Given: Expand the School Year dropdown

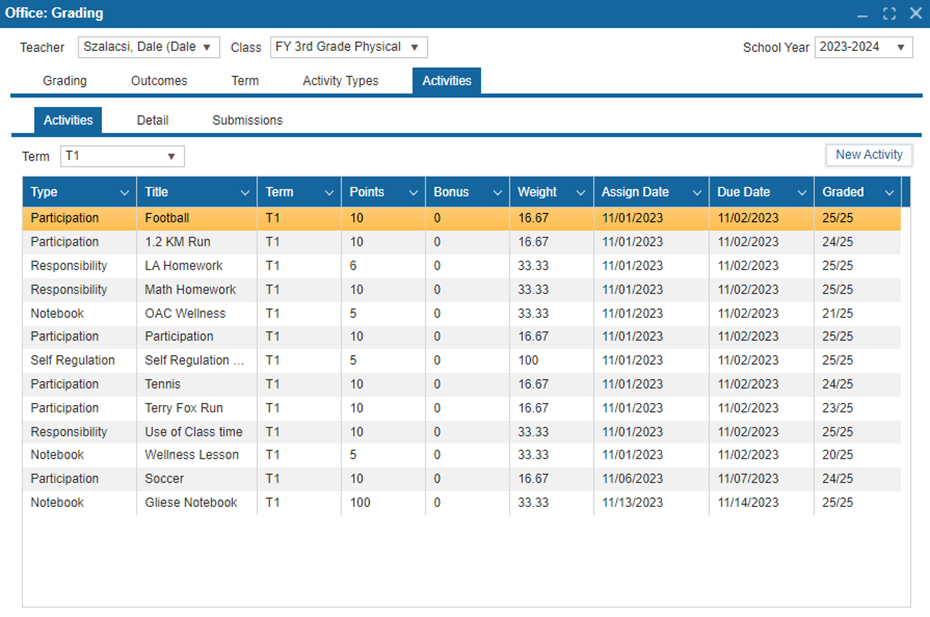Looking at the screenshot, I should click(x=900, y=47).
